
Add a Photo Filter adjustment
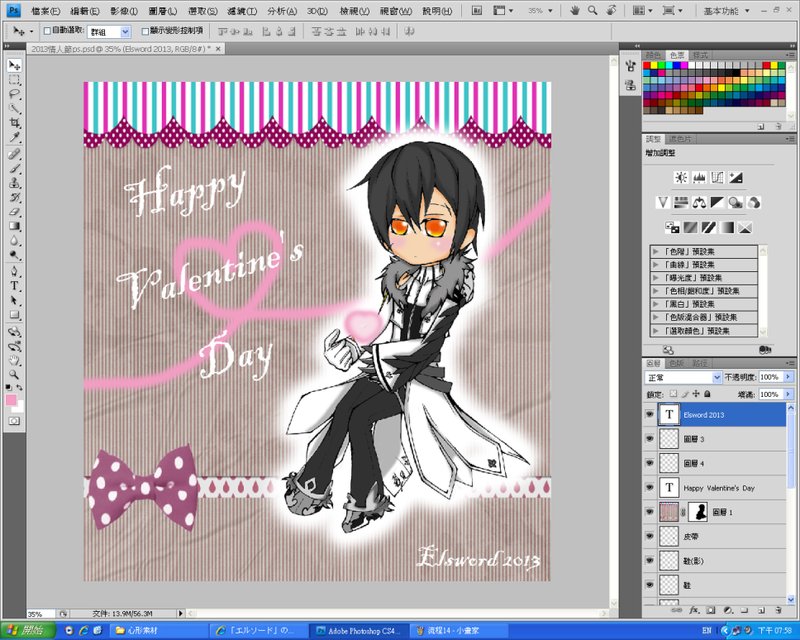tap(736, 203)
